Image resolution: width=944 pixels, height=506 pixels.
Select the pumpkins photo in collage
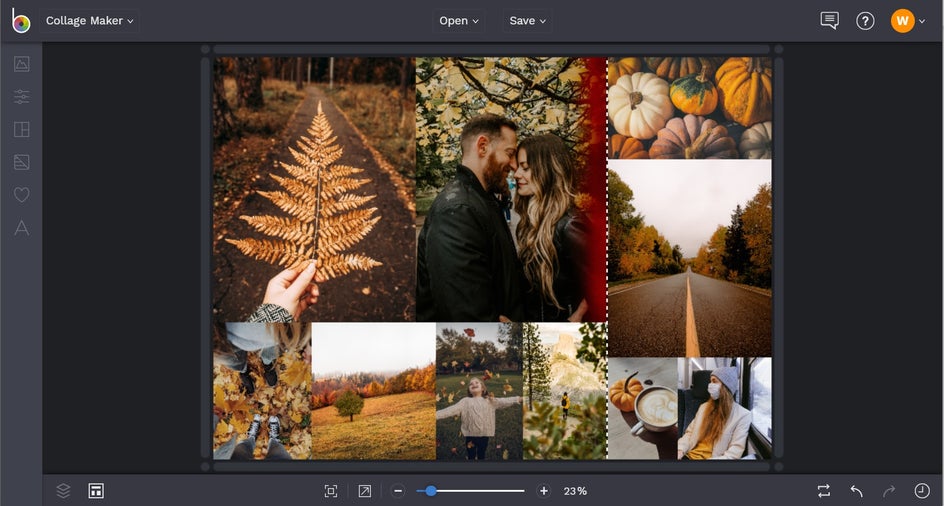tap(689, 107)
